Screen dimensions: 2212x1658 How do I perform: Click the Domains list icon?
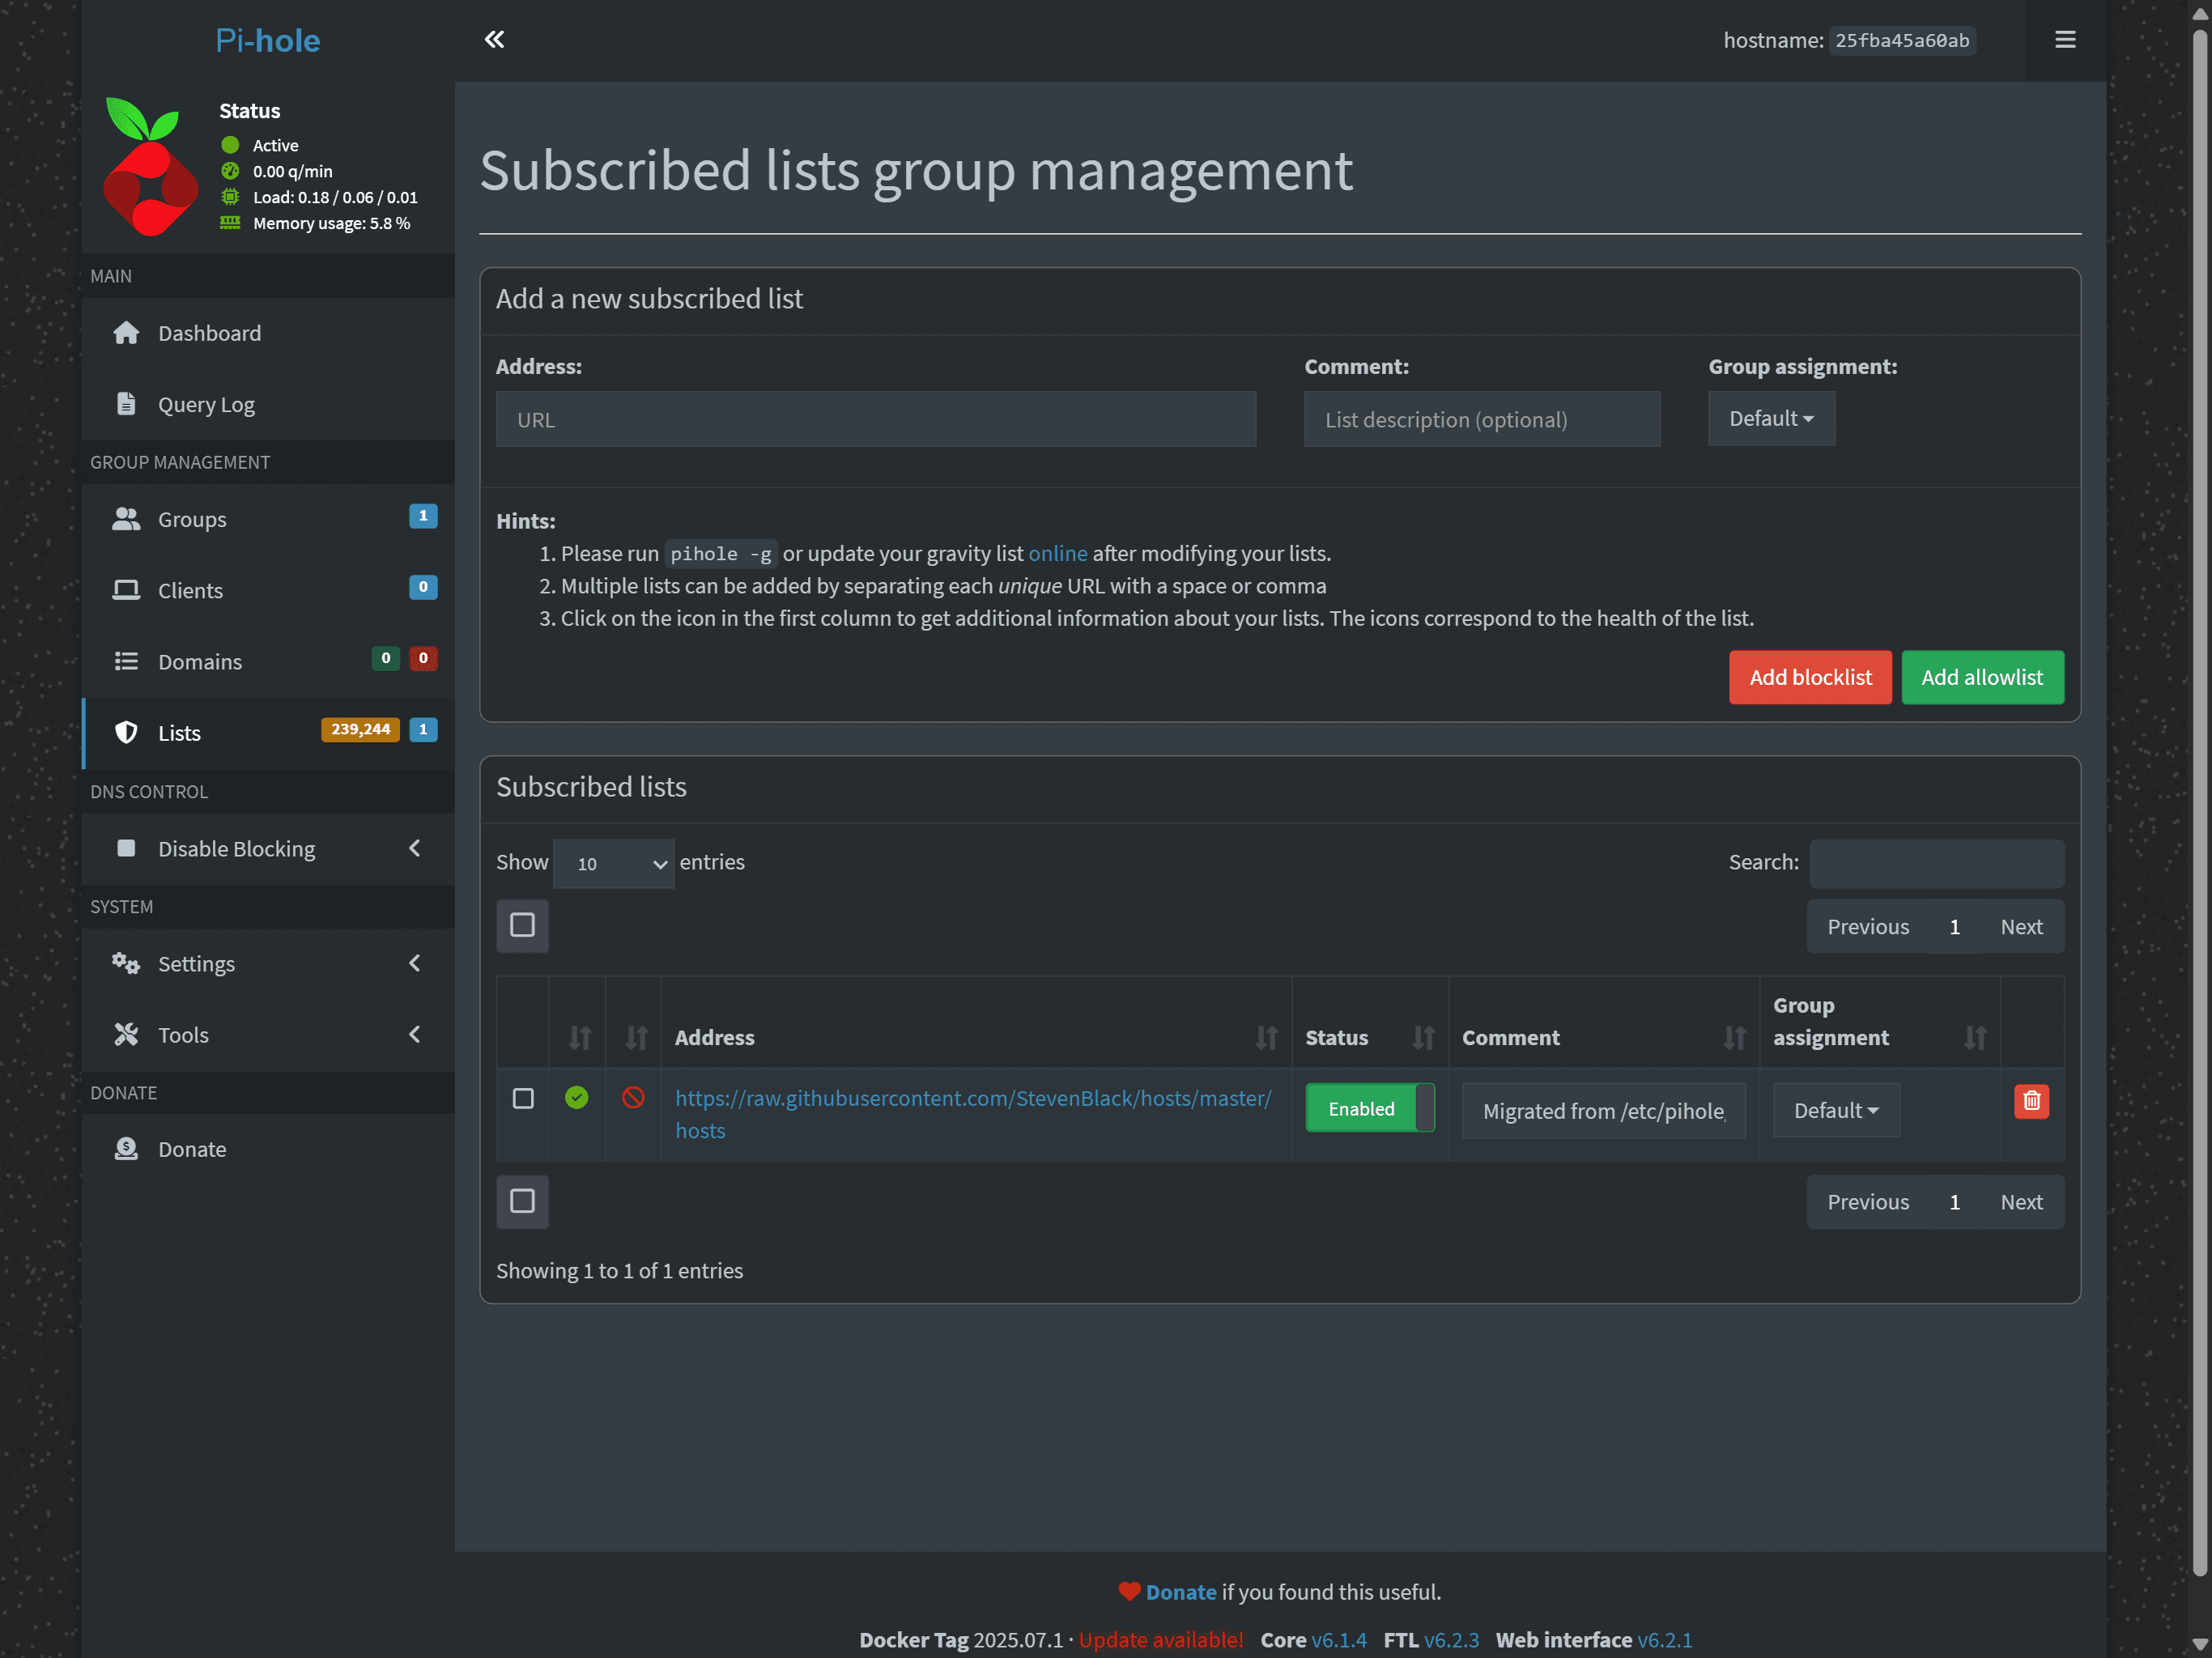126,661
